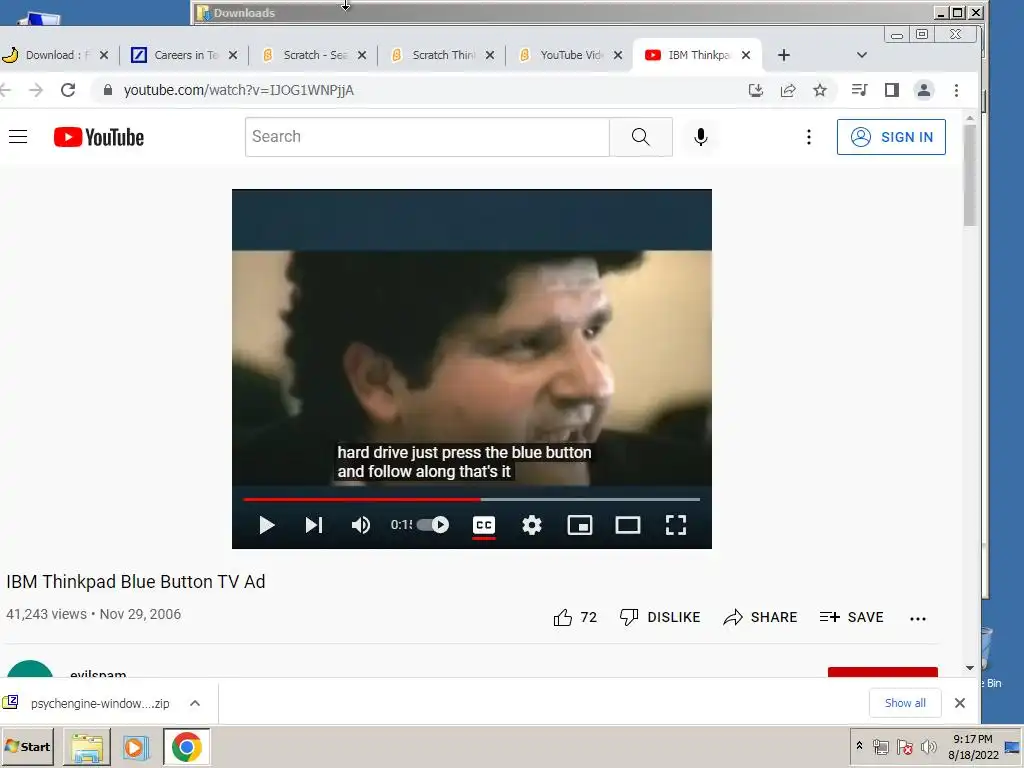Search with your voice microphone icon
Screen dimensions: 1024x768
pos(701,136)
